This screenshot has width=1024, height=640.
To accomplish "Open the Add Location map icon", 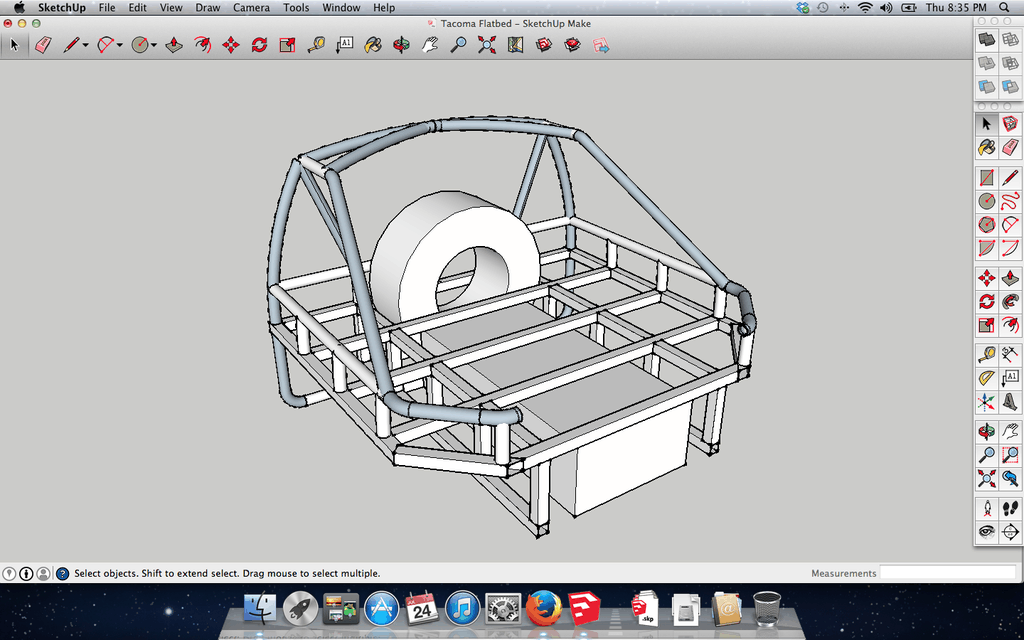I will tap(515, 45).
